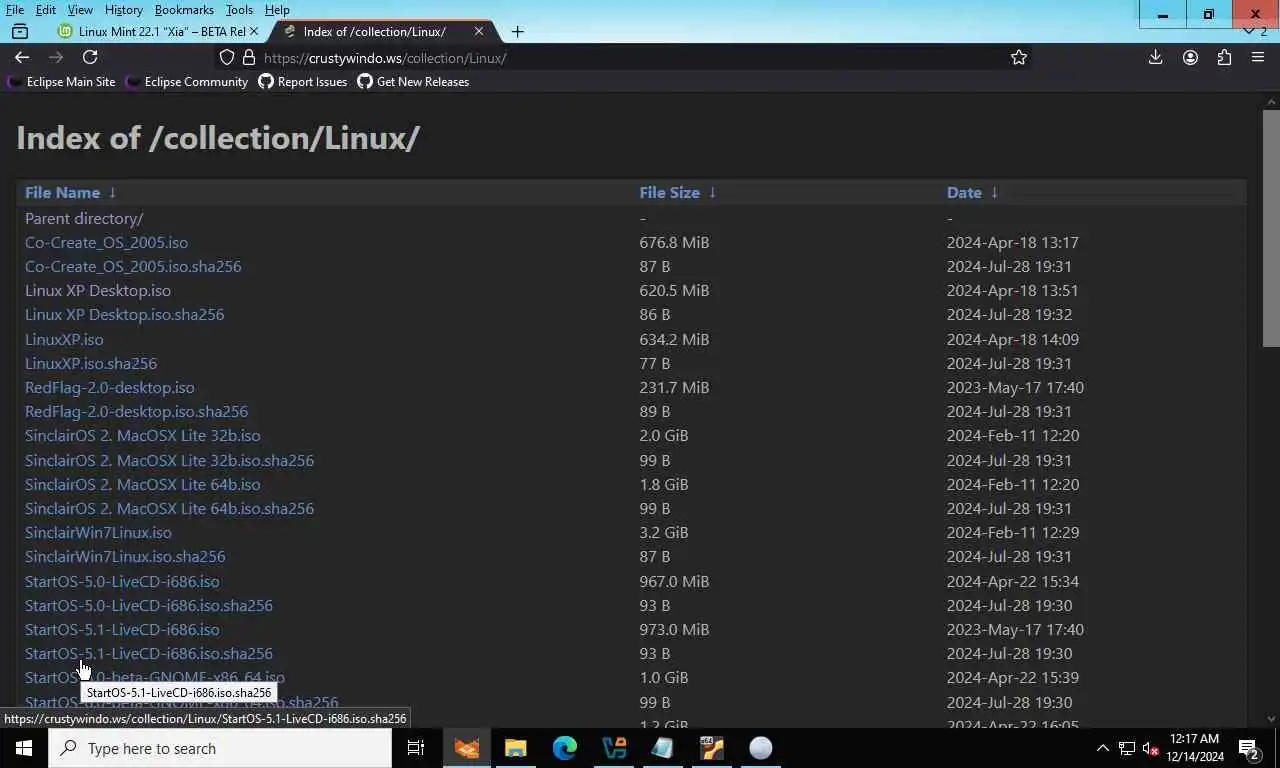The image size is (1280, 768).
Task: Click the page vertical scrollbar thumb
Action: coord(1271,228)
